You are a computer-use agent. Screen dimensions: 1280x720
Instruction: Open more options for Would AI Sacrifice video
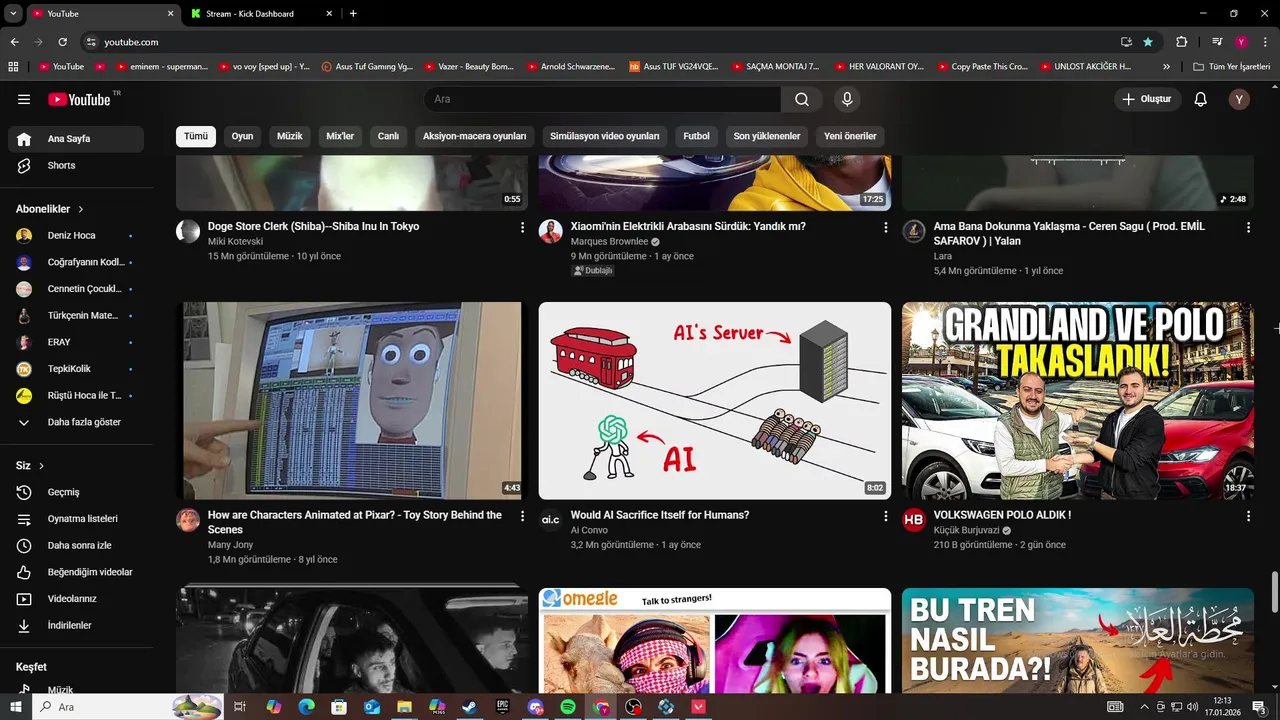point(885,516)
